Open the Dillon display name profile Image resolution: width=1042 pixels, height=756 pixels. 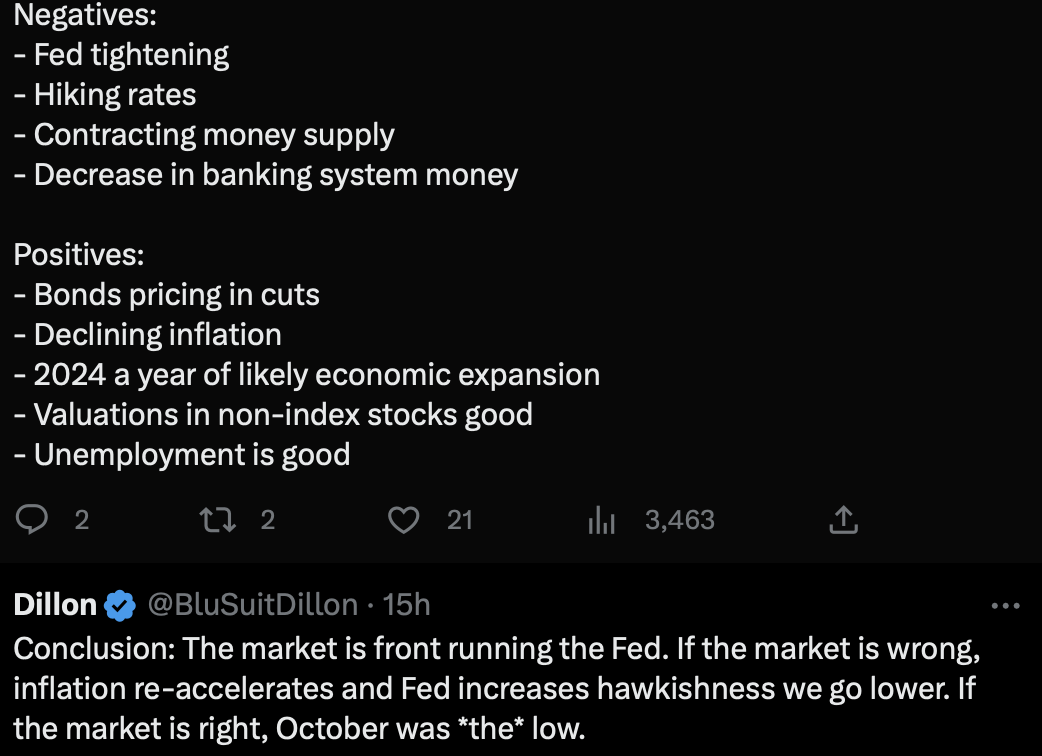coord(55,605)
